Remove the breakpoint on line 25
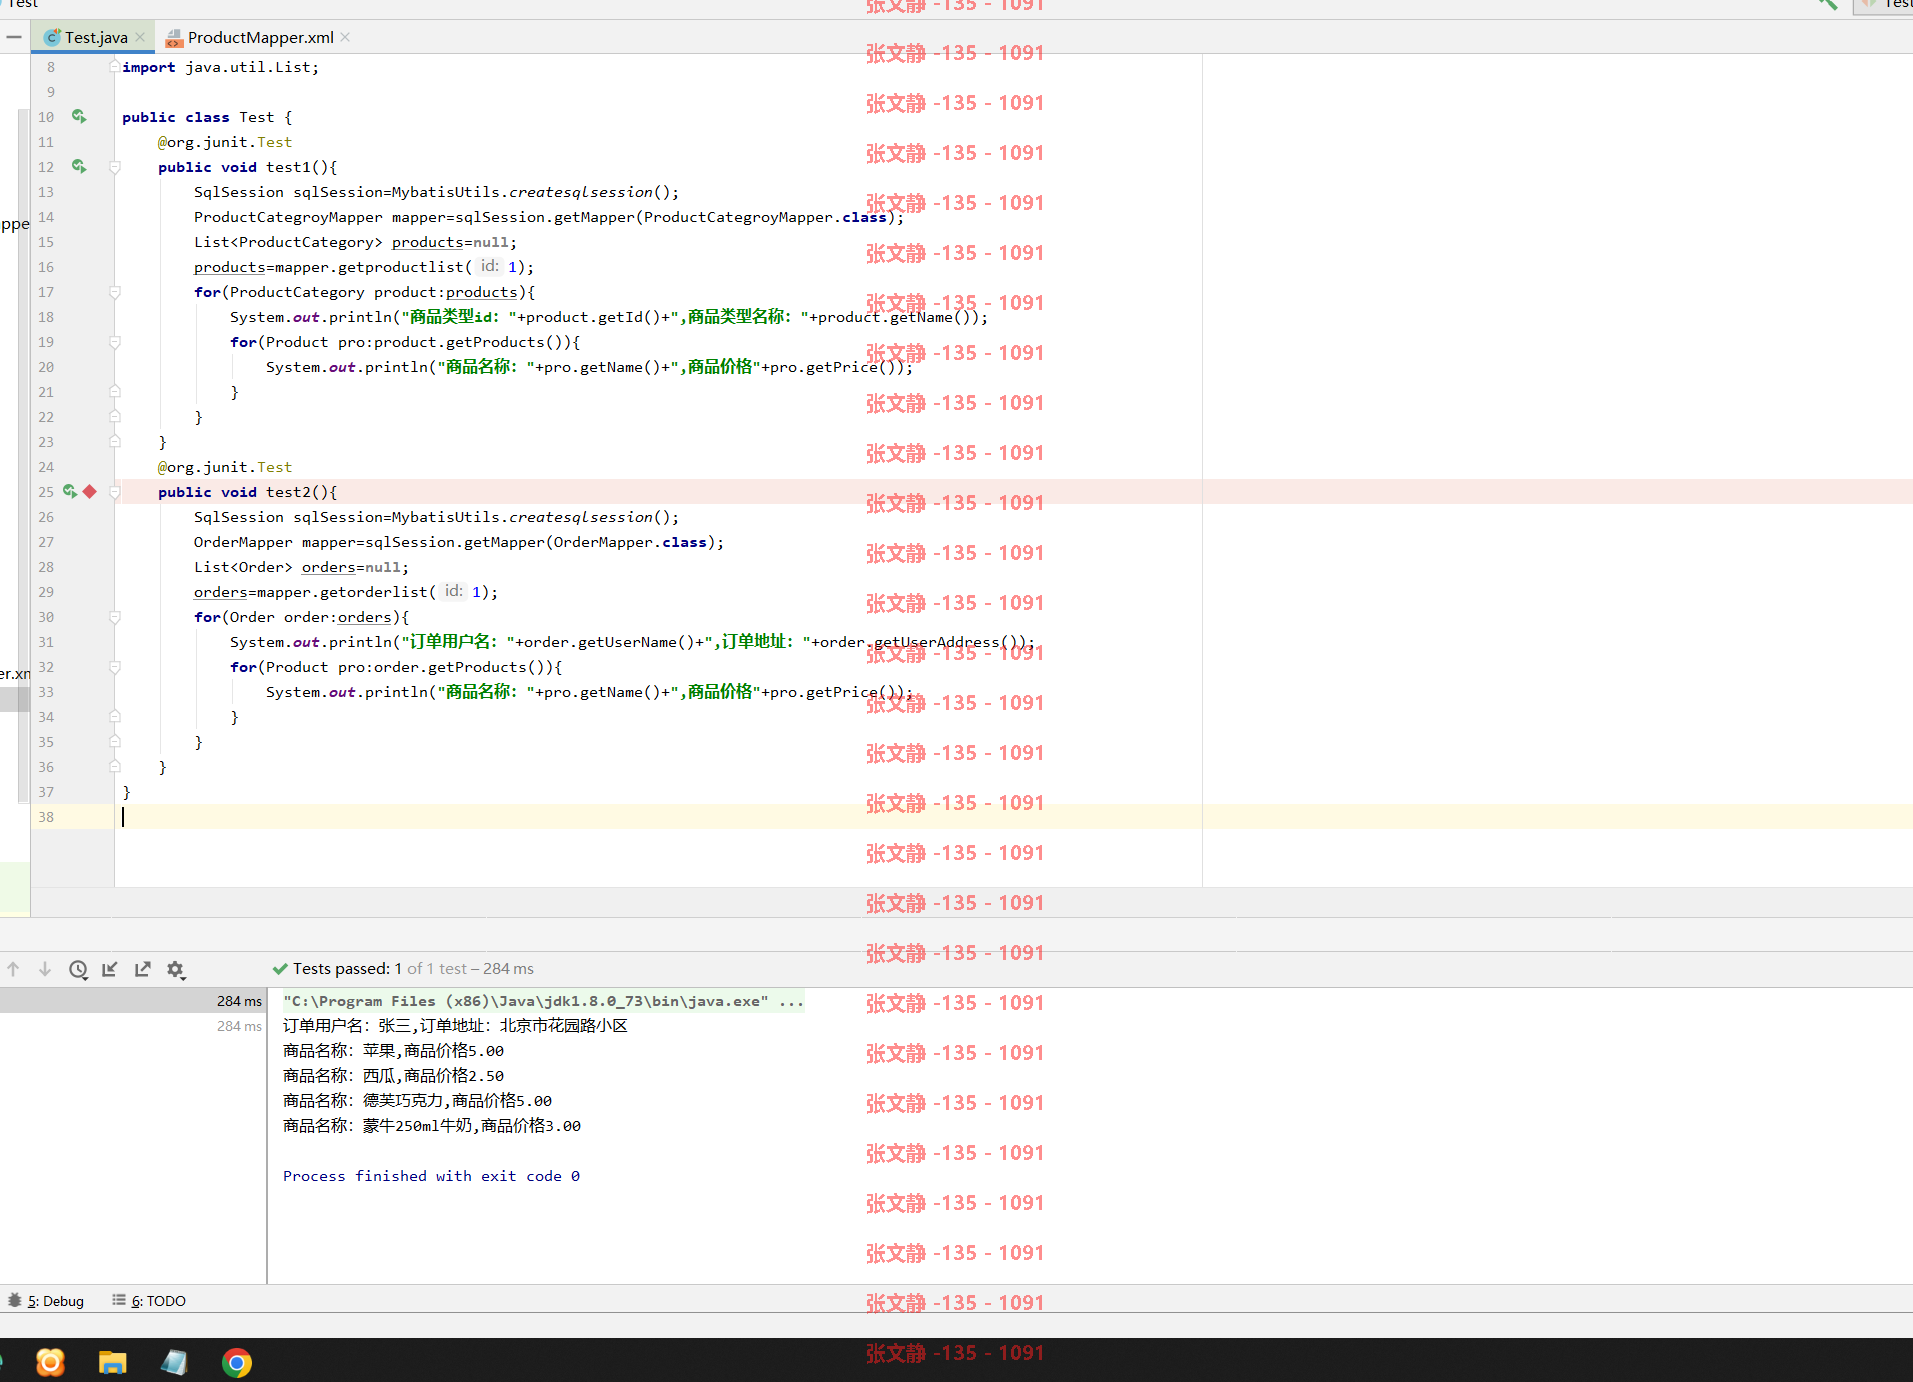Screen dimensions: 1913x1382 (90, 492)
